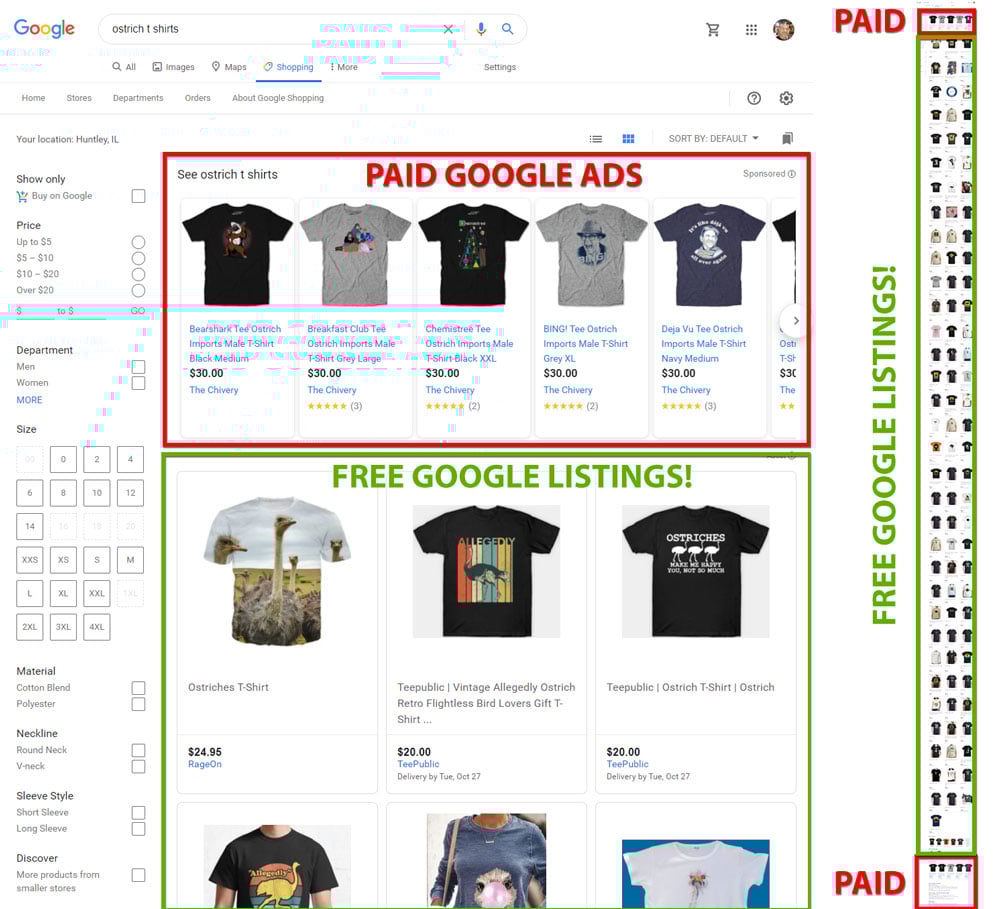1000x909 pixels.
Task: Open saved items bookmark icon
Action: (x=788, y=138)
